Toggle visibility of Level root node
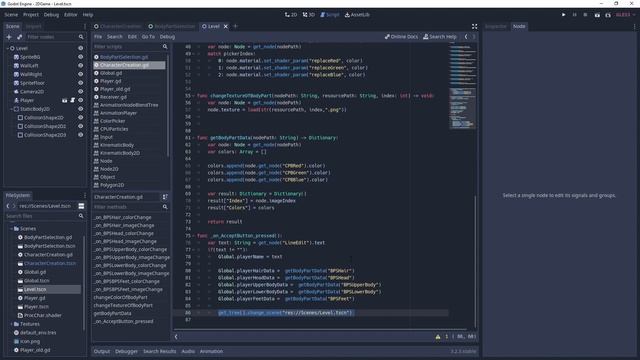Image resolution: width=640 pixels, height=360 pixels. pyautogui.click(x=80, y=48)
